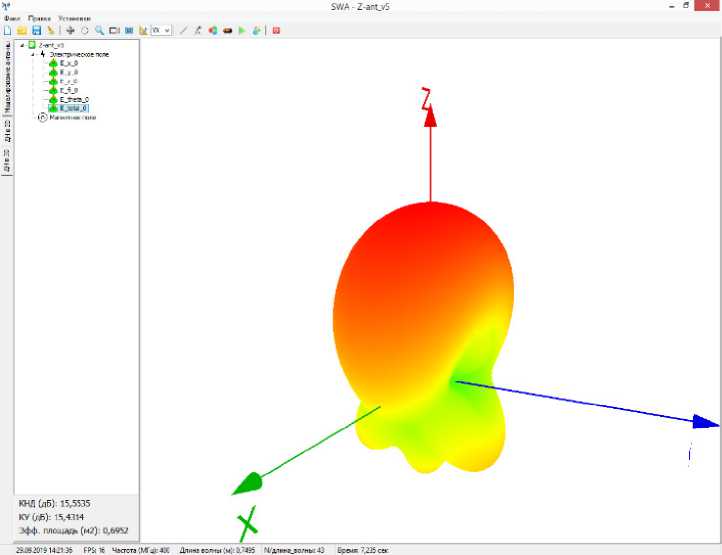Select the E_total_0 tree item

point(74,108)
